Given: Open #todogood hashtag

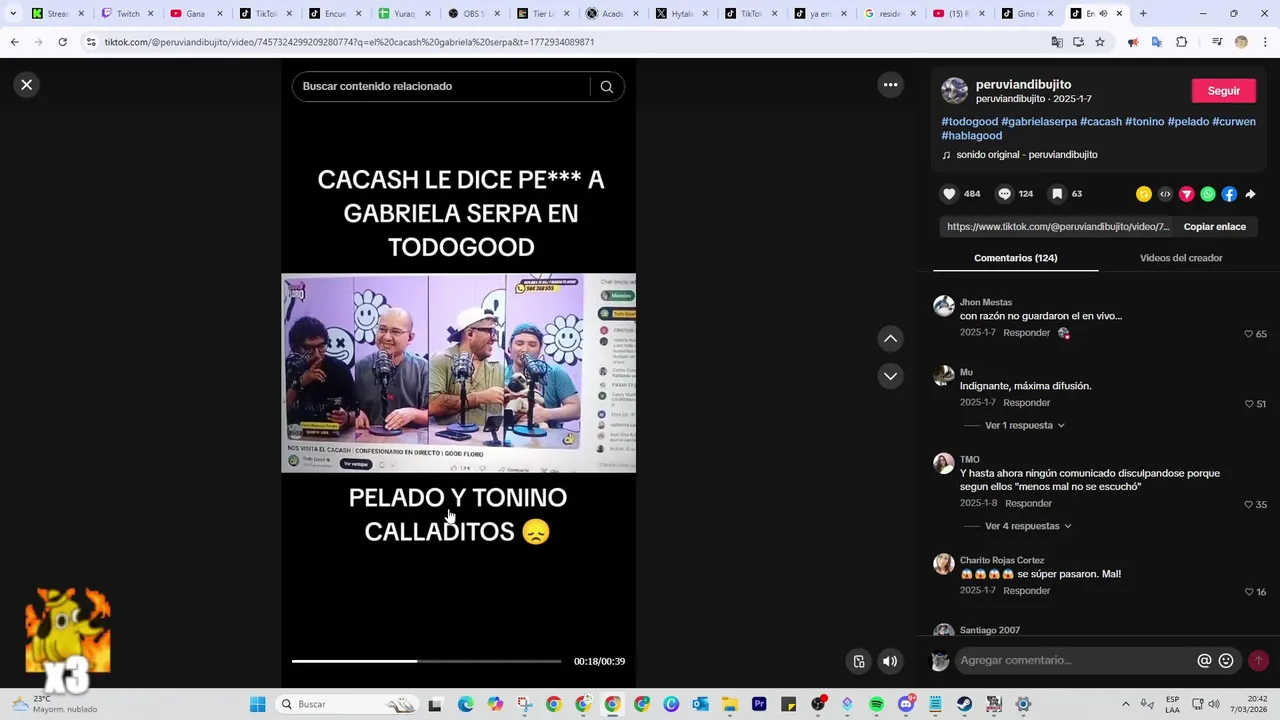Looking at the screenshot, I should pyautogui.click(x=969, y=122).
